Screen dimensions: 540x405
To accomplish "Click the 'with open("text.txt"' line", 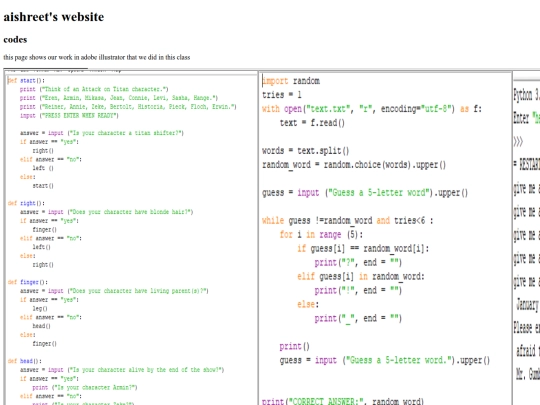I will tap(372, 109).
